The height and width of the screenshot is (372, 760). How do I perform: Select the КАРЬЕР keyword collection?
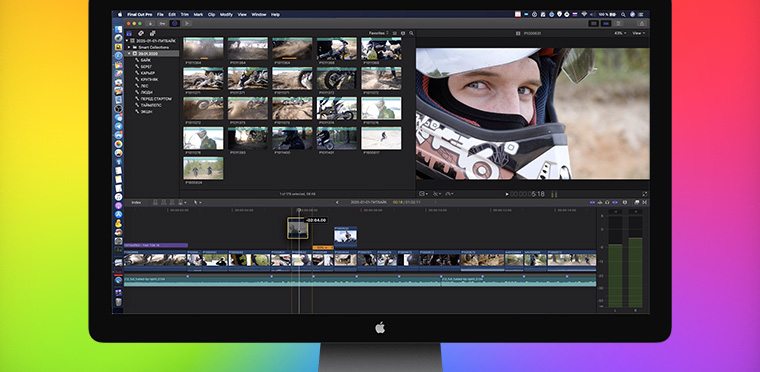(147, 73)
